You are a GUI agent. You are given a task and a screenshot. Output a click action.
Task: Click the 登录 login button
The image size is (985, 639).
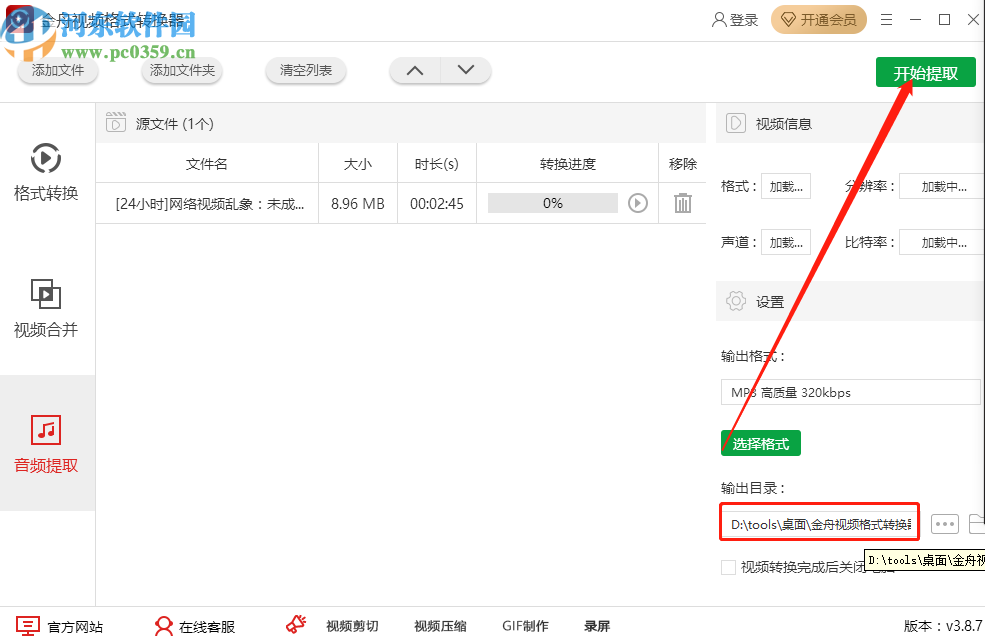735,19
